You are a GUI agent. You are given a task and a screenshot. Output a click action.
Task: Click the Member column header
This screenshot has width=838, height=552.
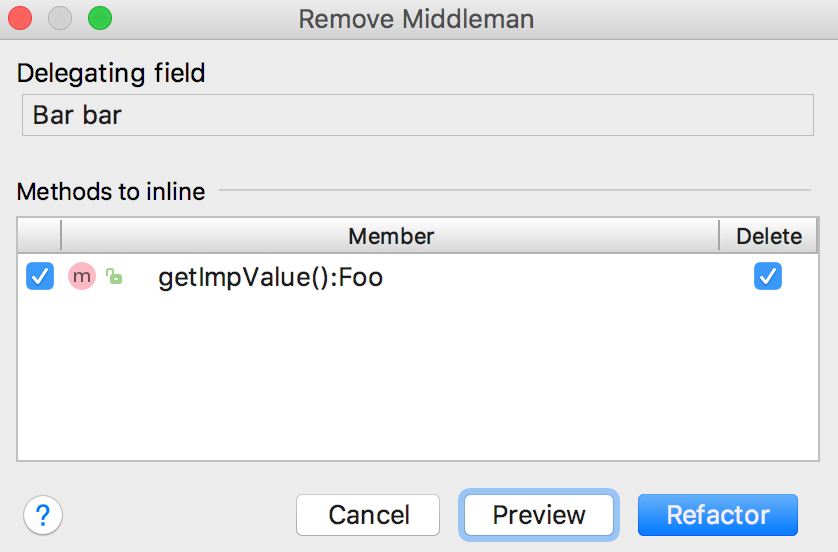[x=391, y=236]
